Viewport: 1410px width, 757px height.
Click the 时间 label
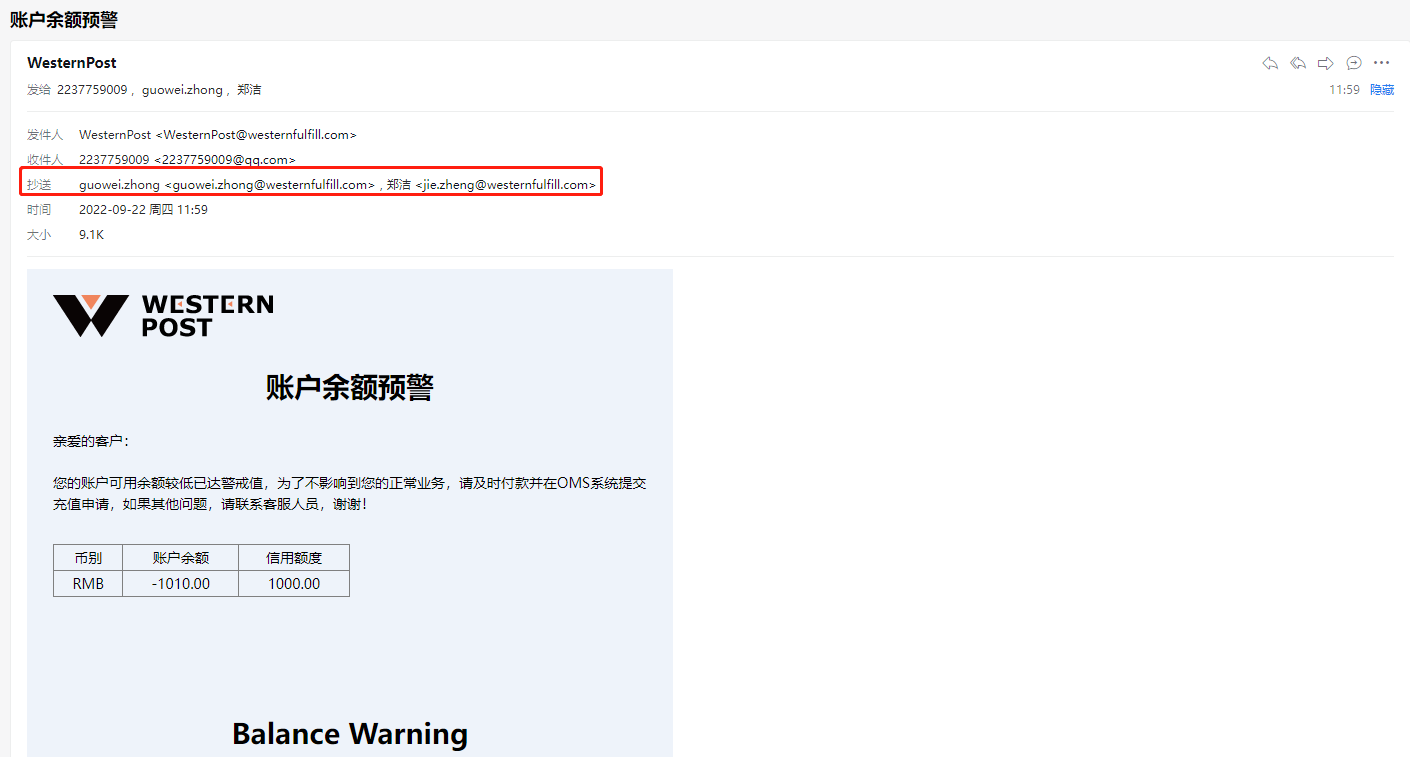click(x=39, y=210)
